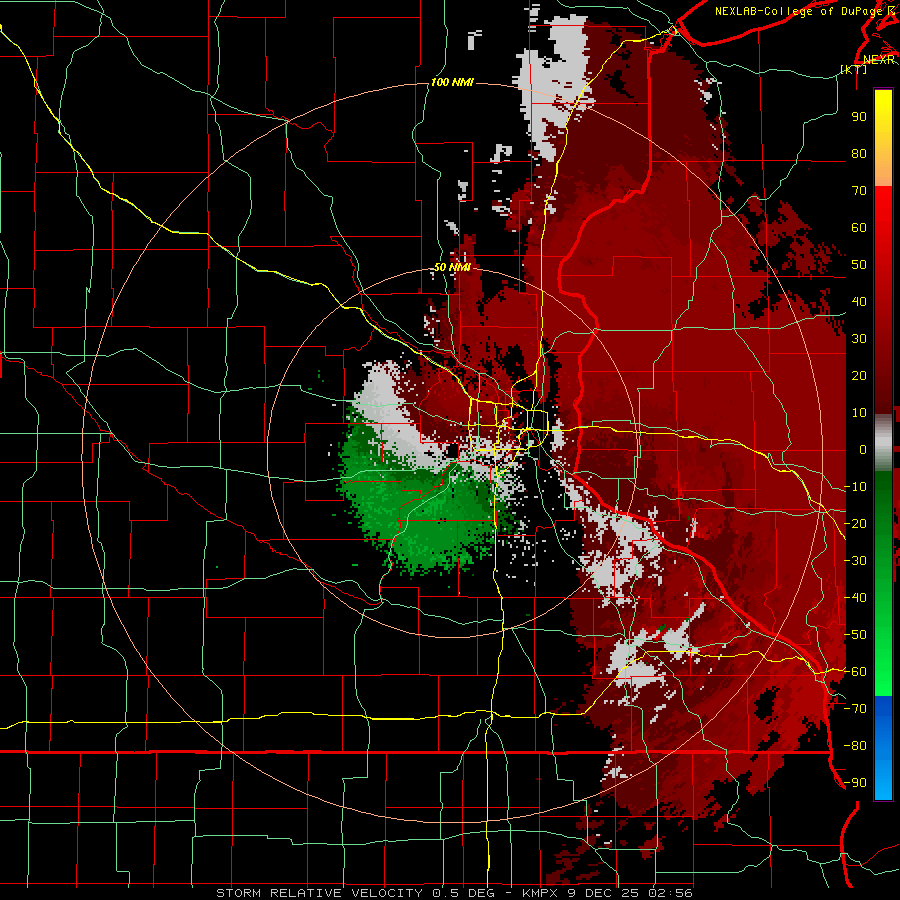Screen dimensions: 900x900
Task: Click the '-60' scale value
Action: coord(855,672)
